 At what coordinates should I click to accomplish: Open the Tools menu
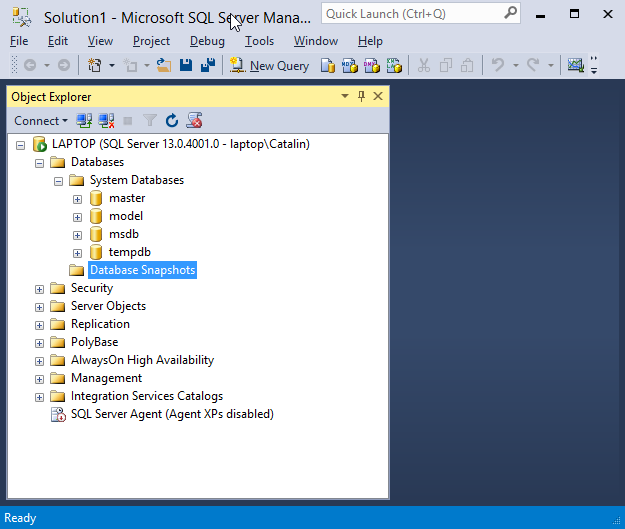259,41
